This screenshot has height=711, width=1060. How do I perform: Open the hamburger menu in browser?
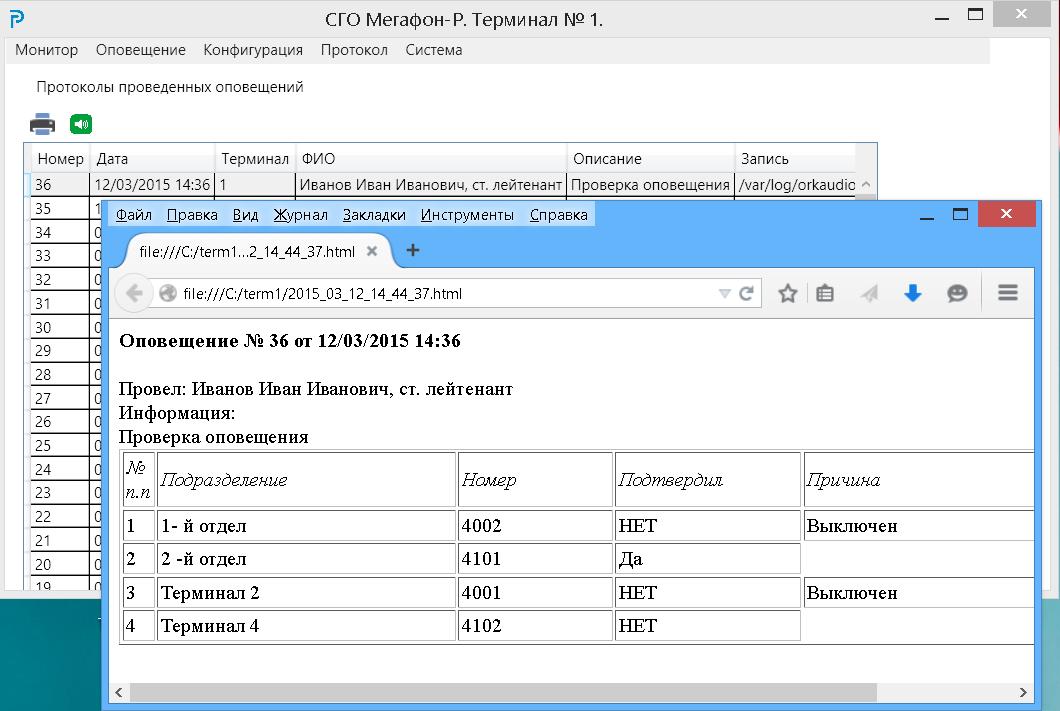1008,293
